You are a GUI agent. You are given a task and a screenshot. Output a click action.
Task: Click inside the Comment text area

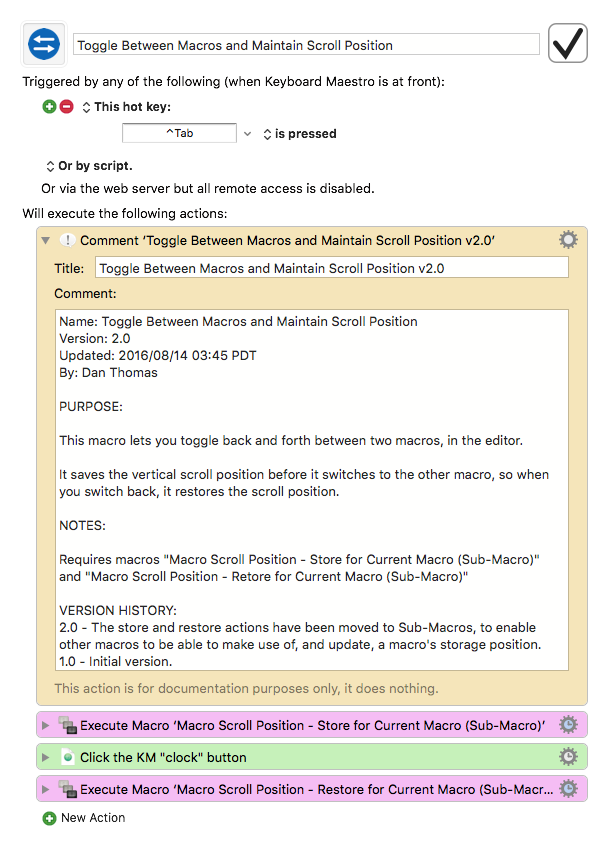pyautogui.click(x=312, y=490)
